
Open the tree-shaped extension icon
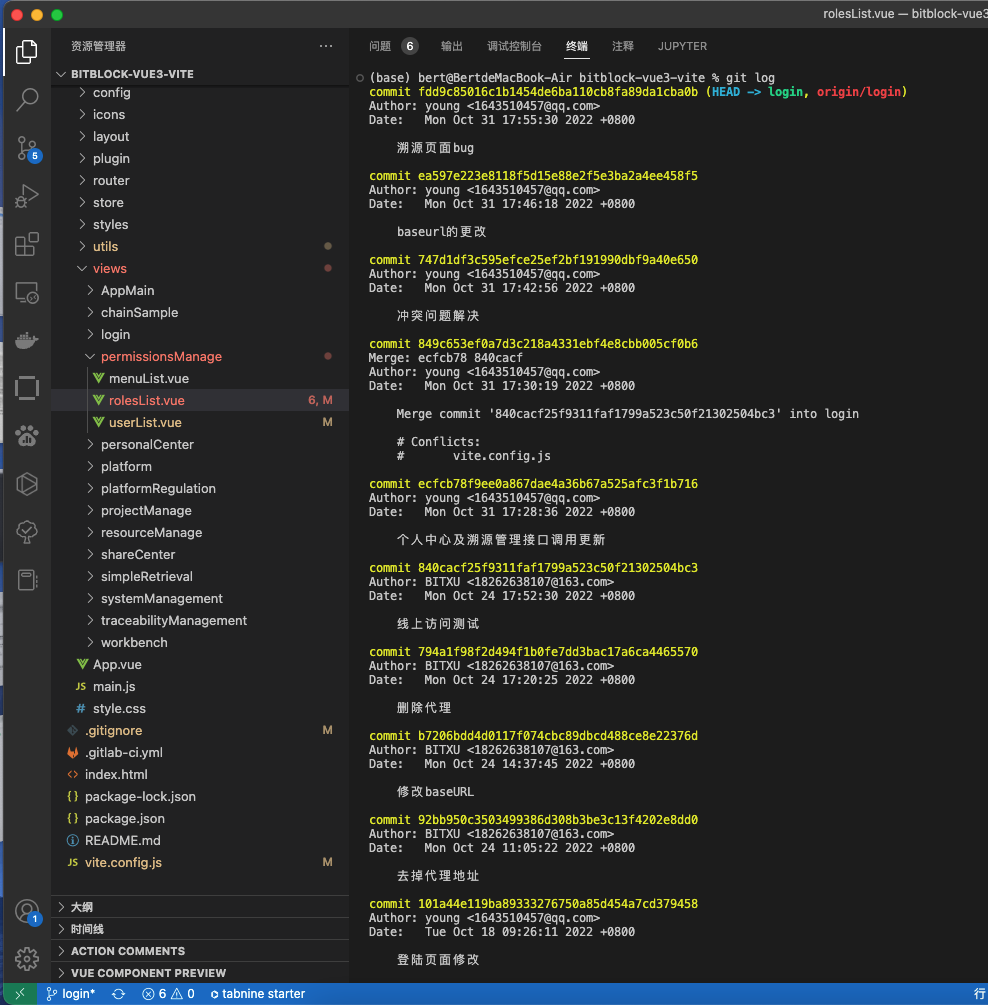pyautogui.click(x=26, y=532)
